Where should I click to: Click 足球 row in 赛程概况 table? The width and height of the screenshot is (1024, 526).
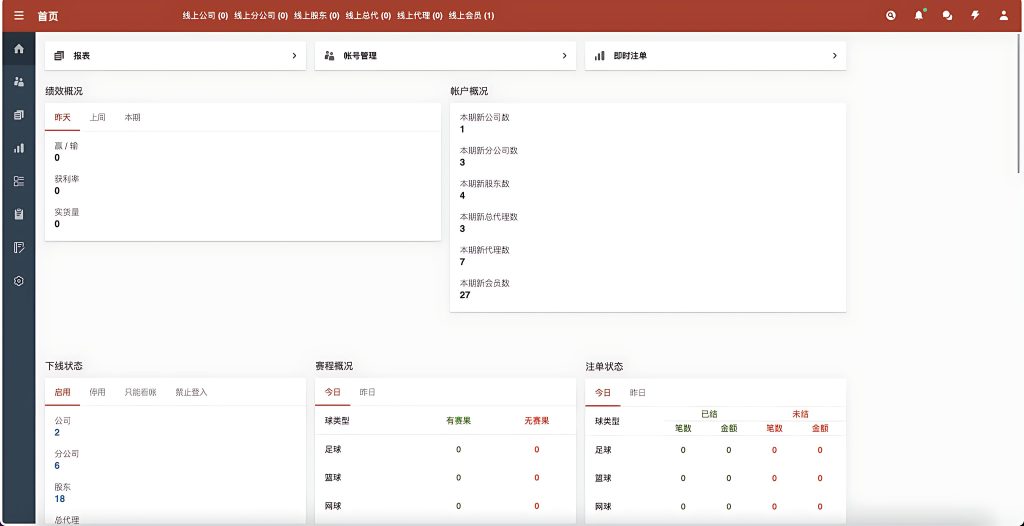(x=445, y=450)
